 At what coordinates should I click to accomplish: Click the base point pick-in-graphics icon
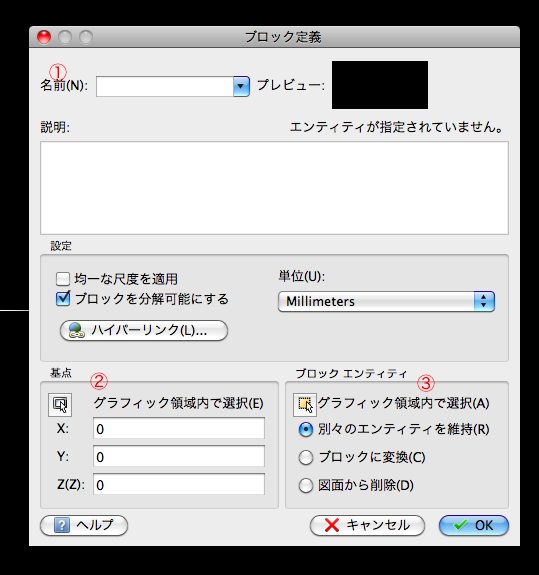(60, 405)
